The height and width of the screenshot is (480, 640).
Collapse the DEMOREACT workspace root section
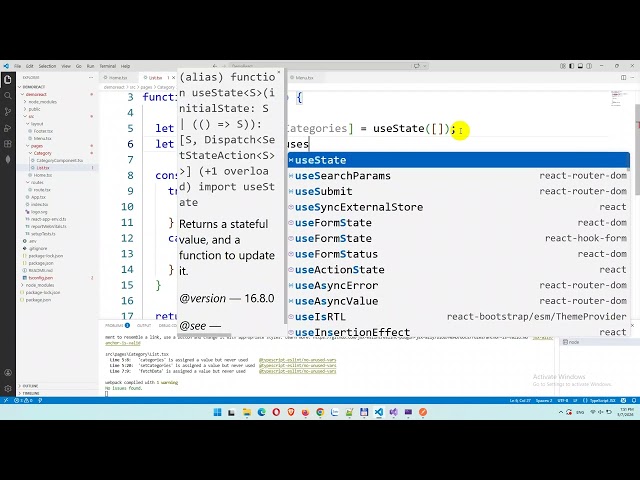[x=34, y=87]
